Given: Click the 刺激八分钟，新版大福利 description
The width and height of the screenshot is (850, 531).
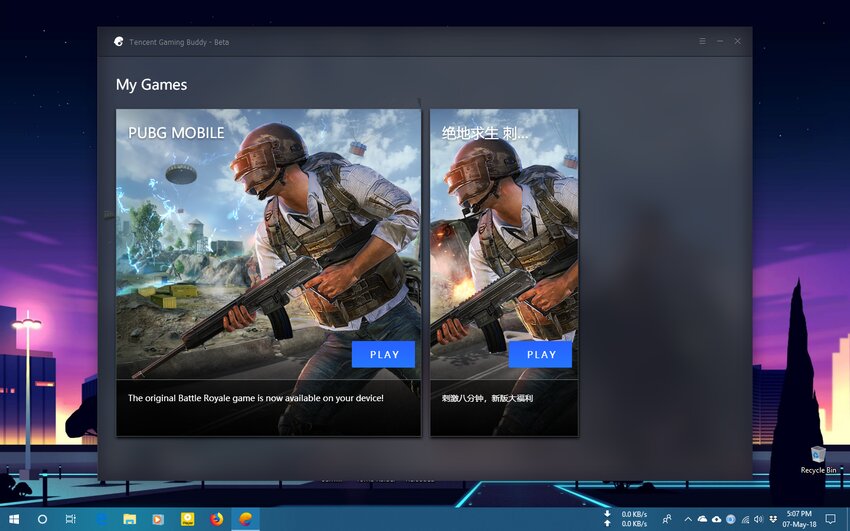Looking at the screenshot, I should pos(487,398).
